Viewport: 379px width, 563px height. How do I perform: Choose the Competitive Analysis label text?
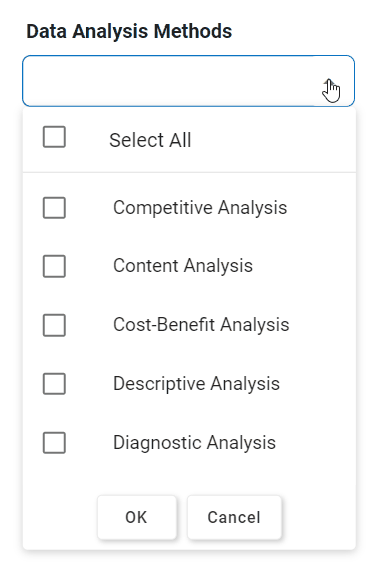[x=200, y=208]
